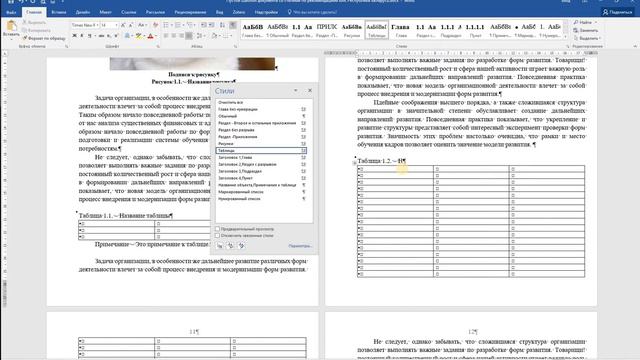Image resolution: width=640 pixels, height=360 pixels.
Task: Click the Paste (Вставить) clipboard icon
Action: [x=11, y=25]
